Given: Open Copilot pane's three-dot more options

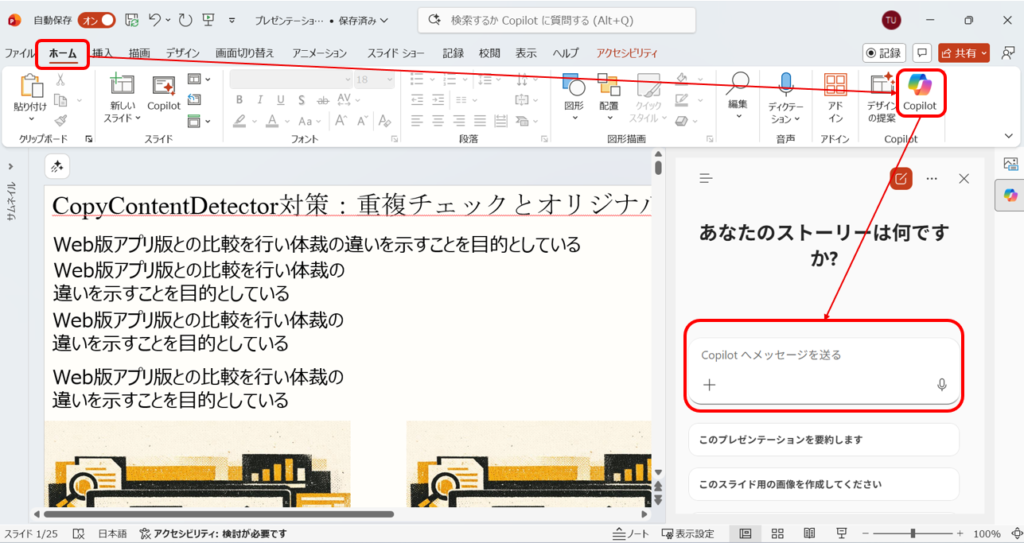Looking at the screenshot, I should coord(932,178).
